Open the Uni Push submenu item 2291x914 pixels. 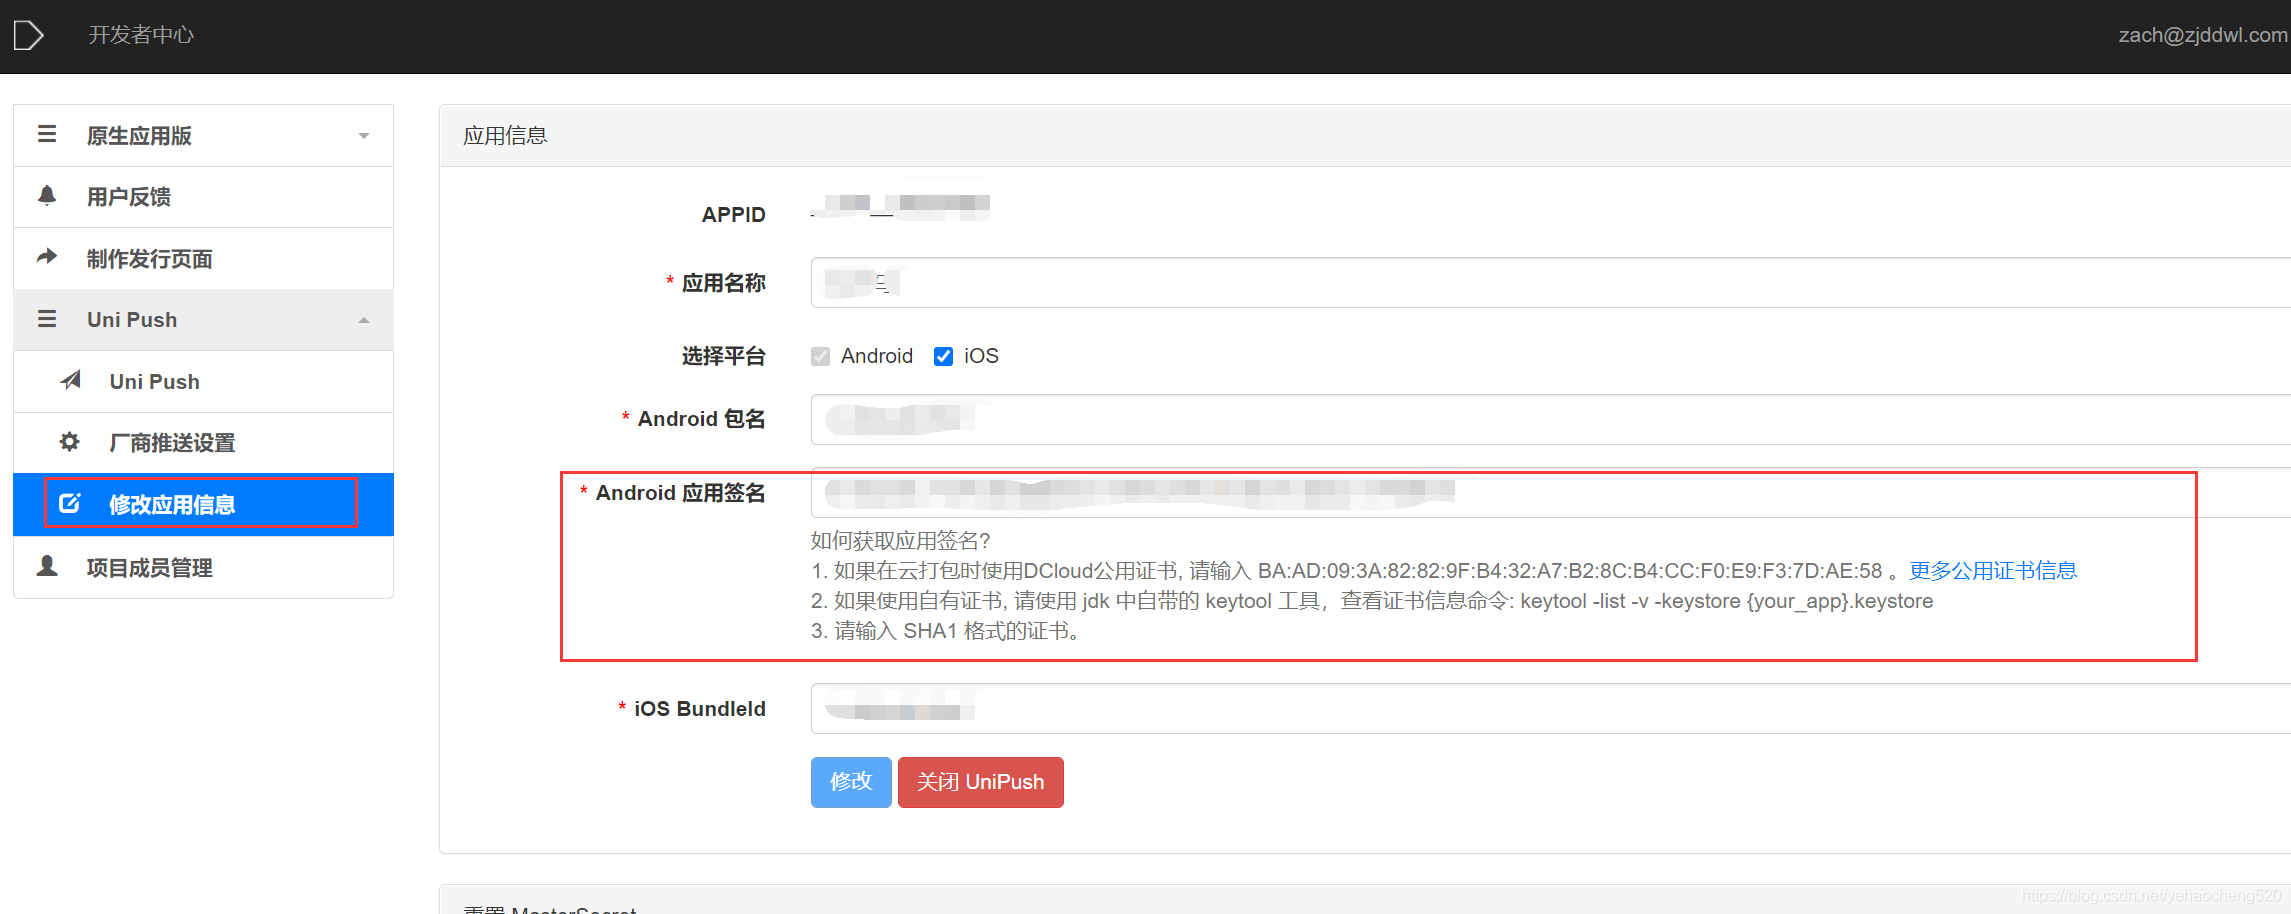(203, 382)
